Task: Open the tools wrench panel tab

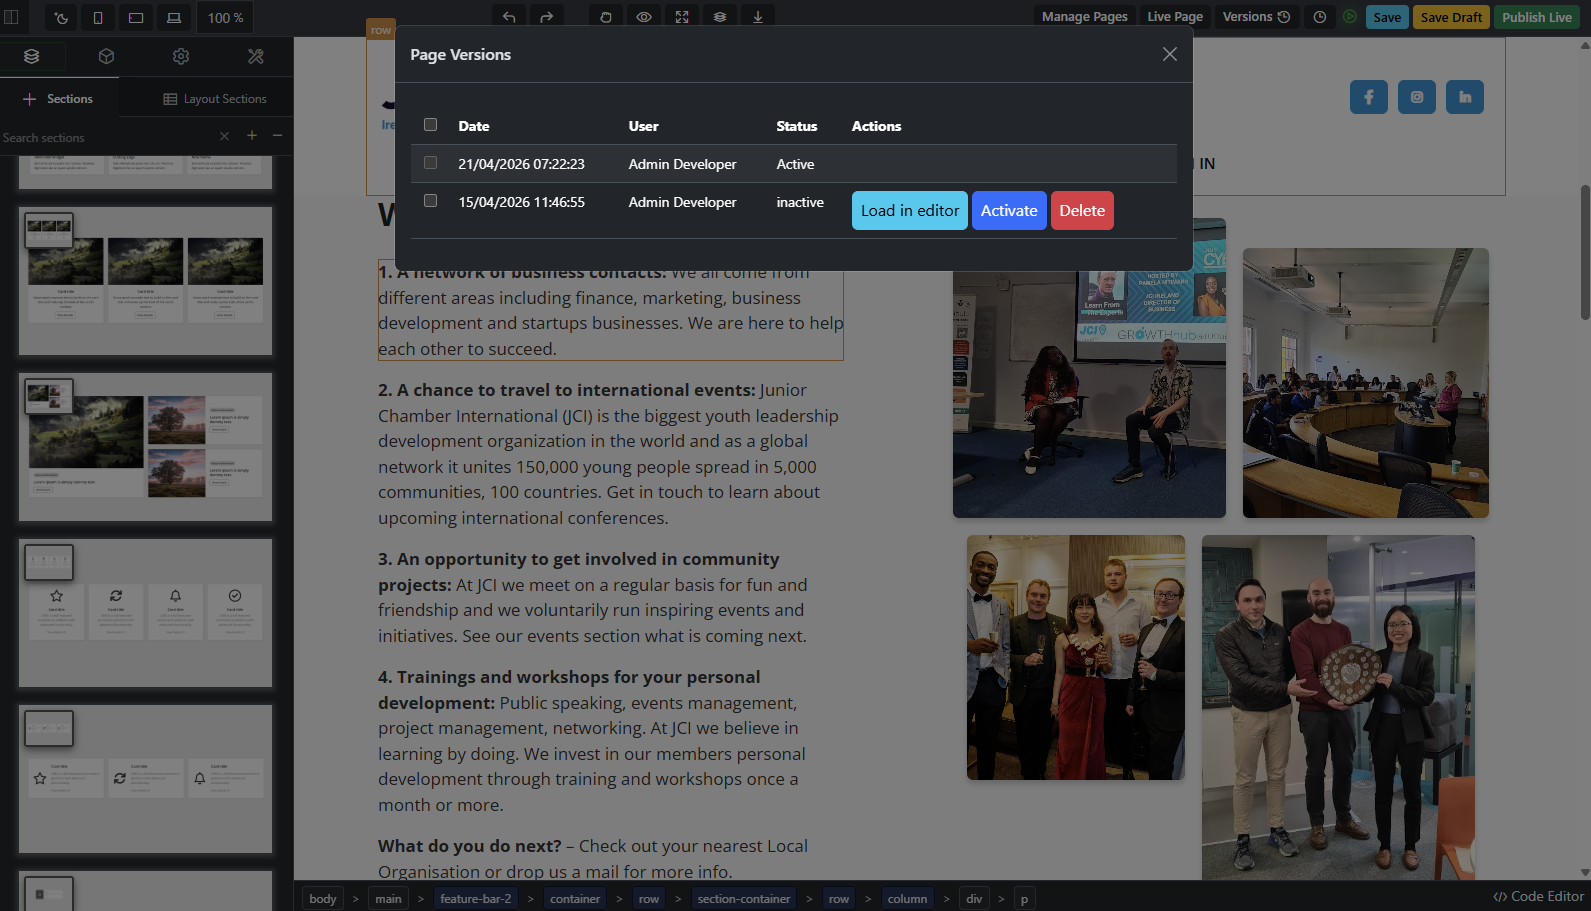Action: [256, 57]
